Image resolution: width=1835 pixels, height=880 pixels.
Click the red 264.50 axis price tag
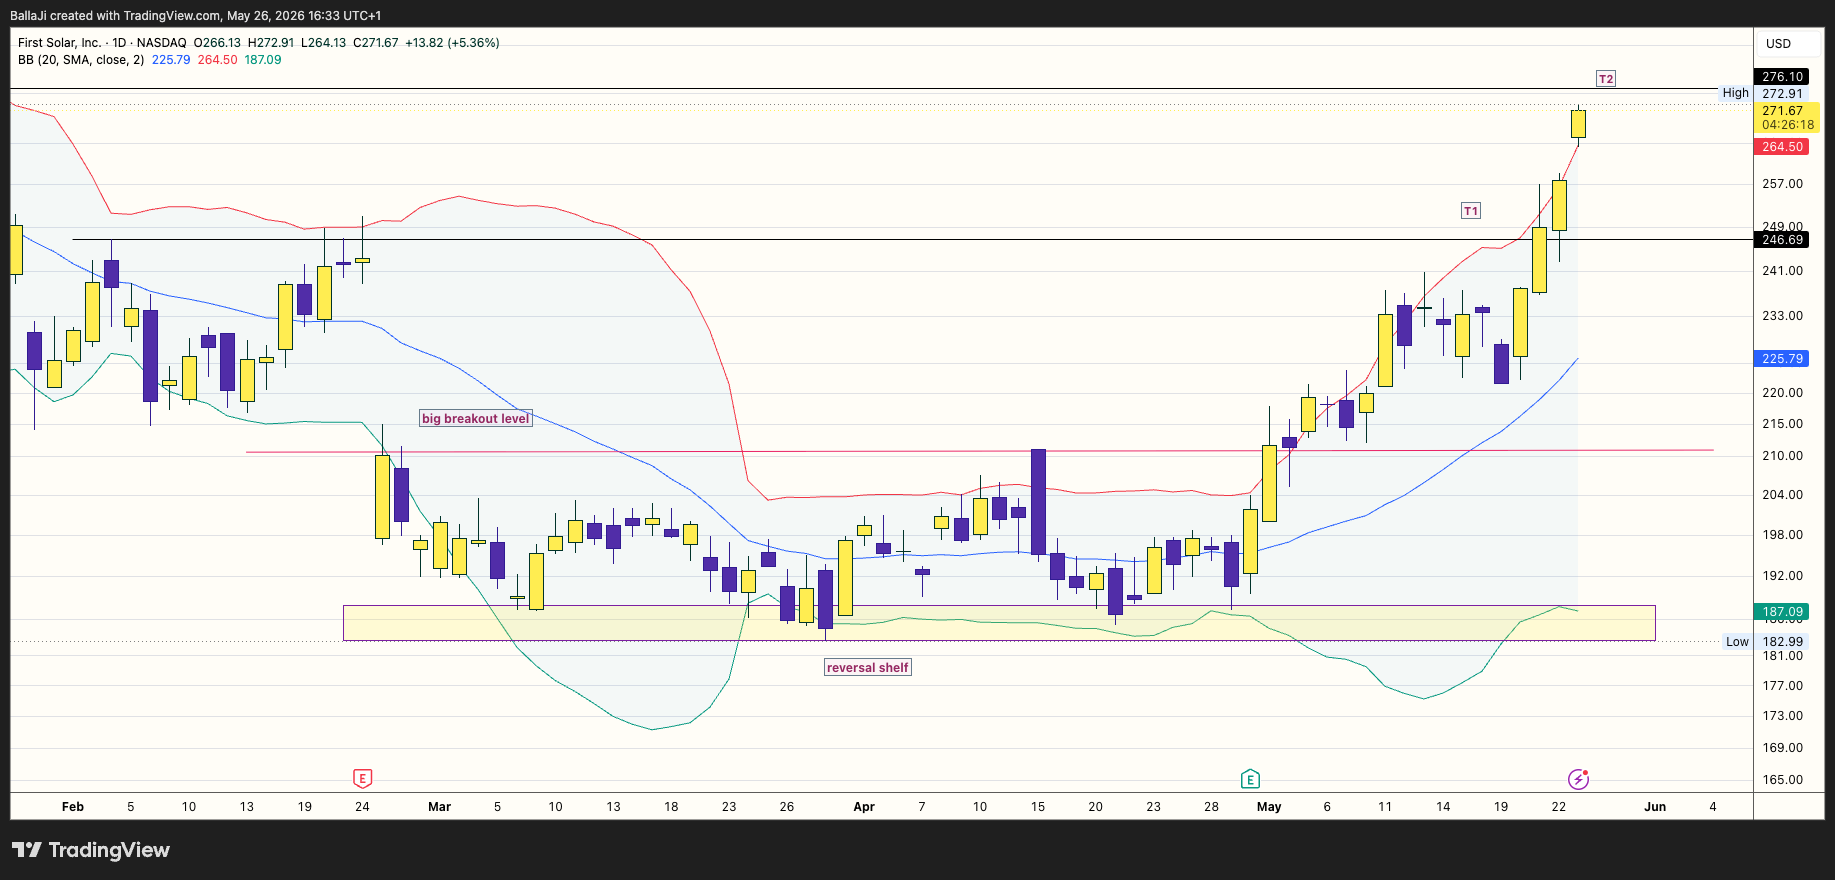(x=1782, y=147)
